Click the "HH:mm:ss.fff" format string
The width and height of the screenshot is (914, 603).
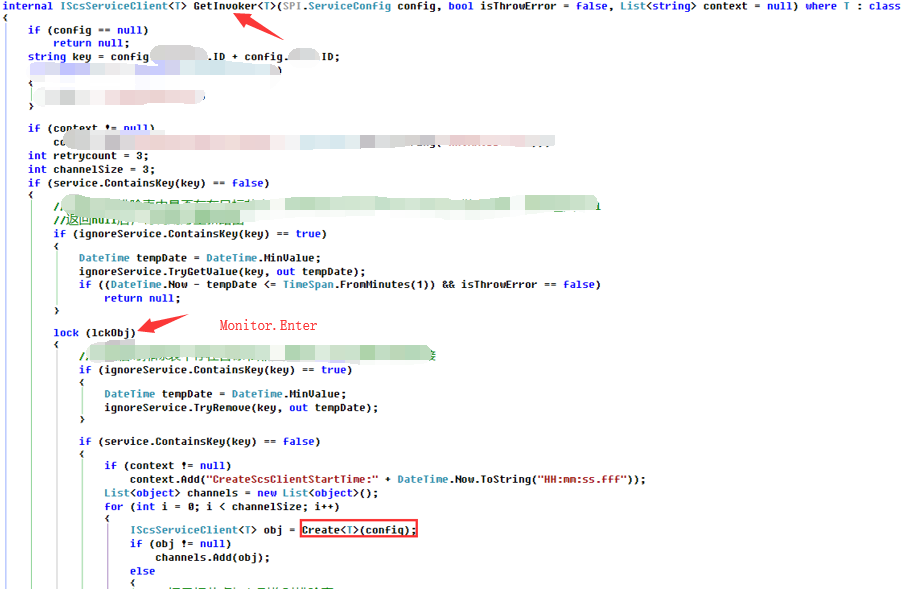click(585, 479)
